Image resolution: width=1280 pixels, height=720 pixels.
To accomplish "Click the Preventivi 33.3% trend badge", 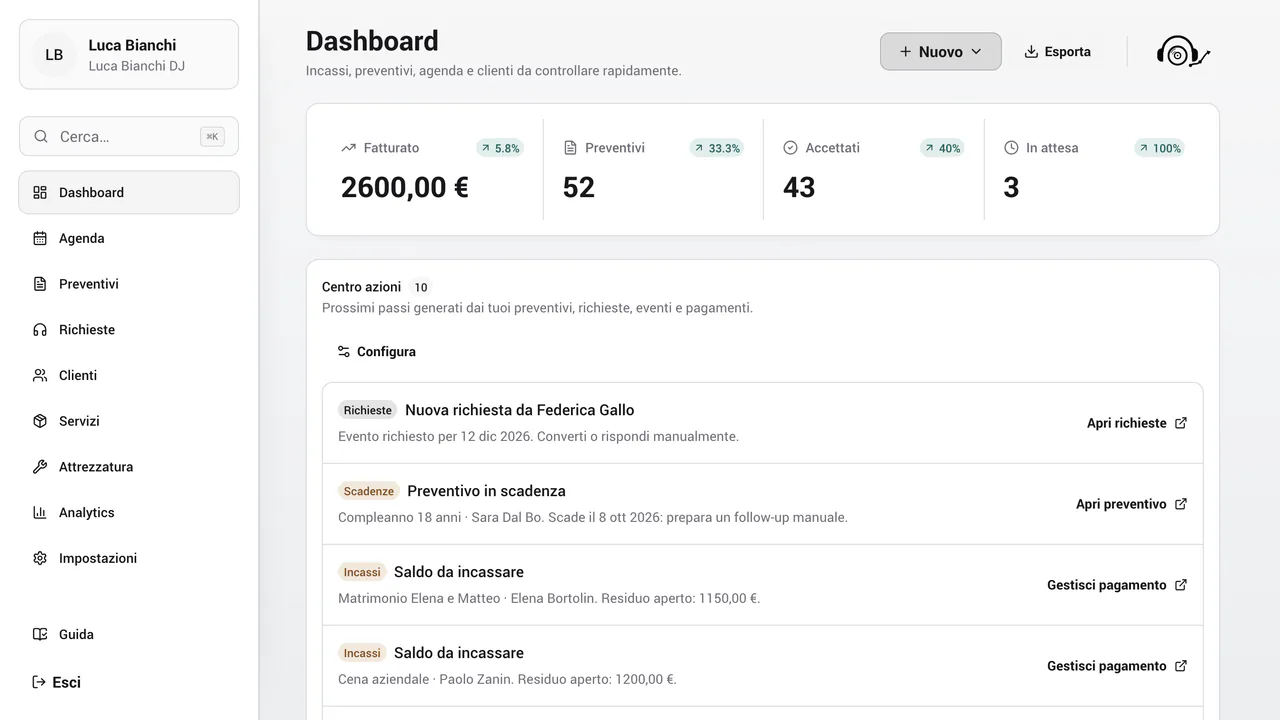I will click(x=716, y=148).
